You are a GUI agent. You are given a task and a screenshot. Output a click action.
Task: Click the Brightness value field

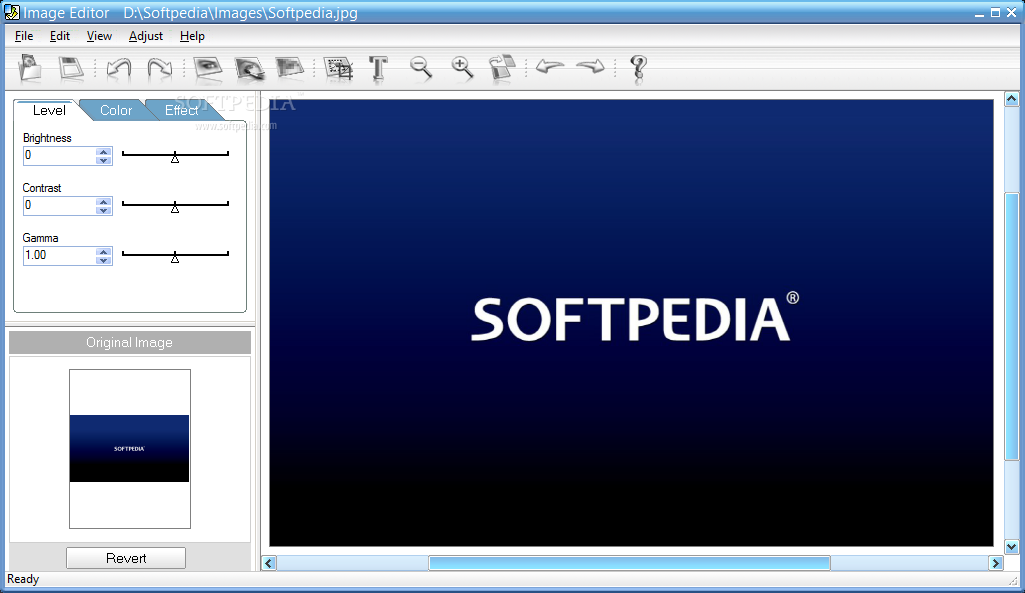[x=59, y=156]
